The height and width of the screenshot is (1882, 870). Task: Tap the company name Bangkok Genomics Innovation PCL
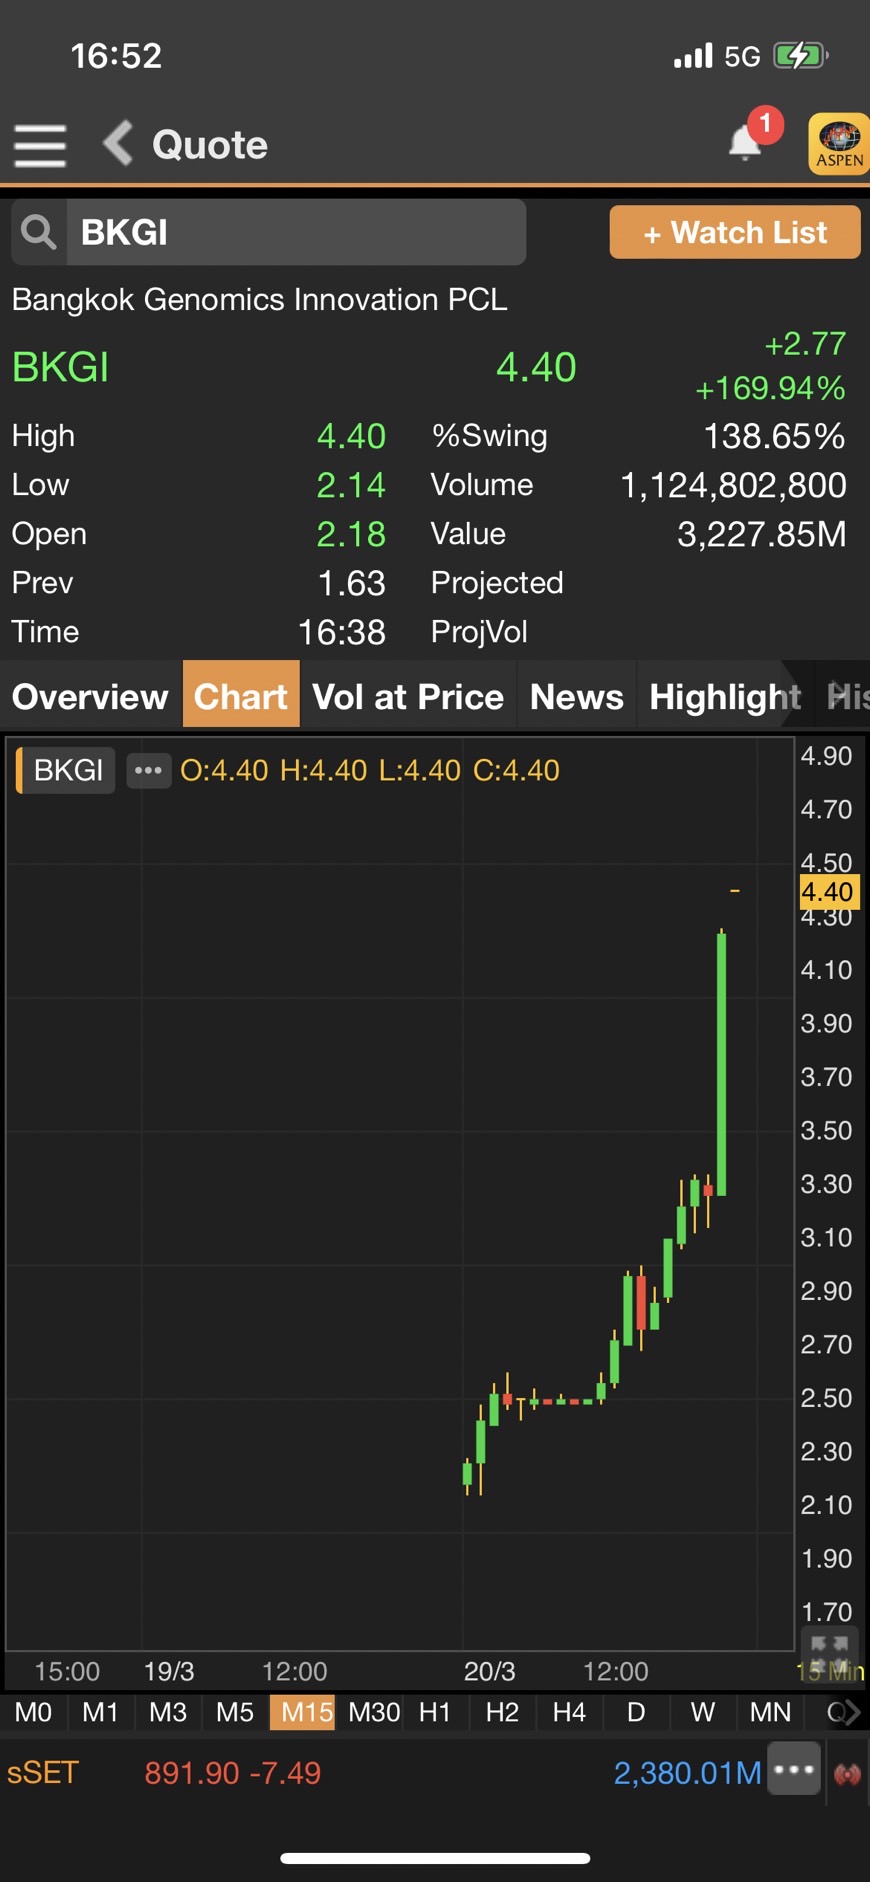[x=259, y=299]
